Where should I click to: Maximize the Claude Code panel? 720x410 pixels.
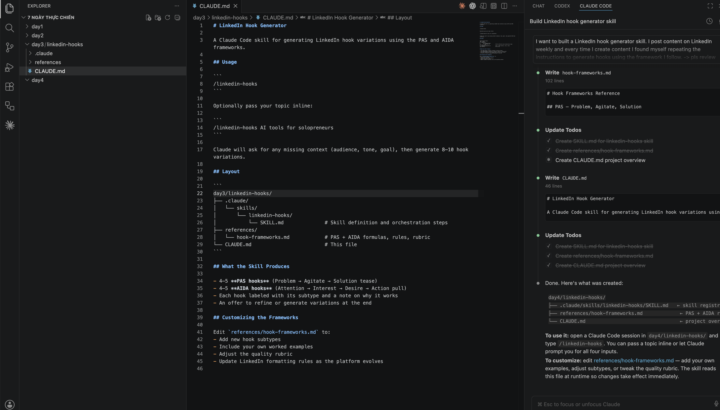click(x=710, y=6)
